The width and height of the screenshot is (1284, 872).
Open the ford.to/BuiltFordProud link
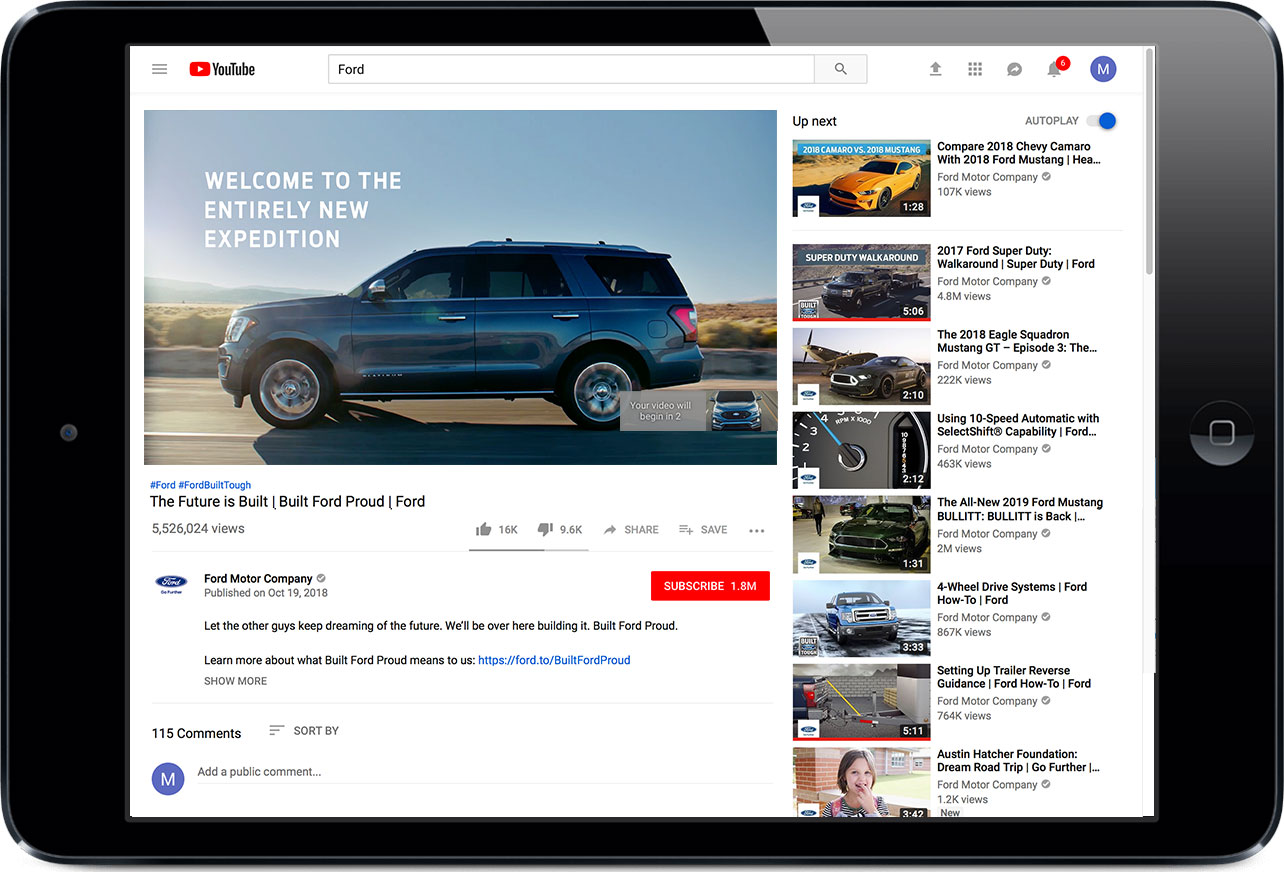[554, 660]
